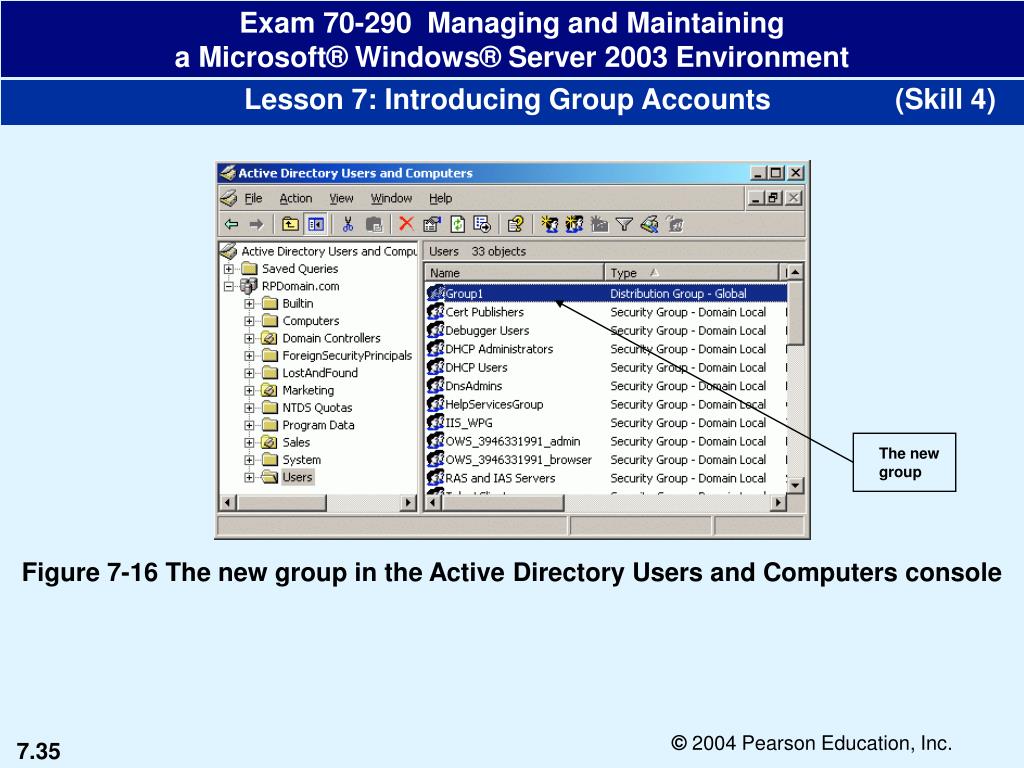Expand the NTDS Quotas node

point(249,408)
